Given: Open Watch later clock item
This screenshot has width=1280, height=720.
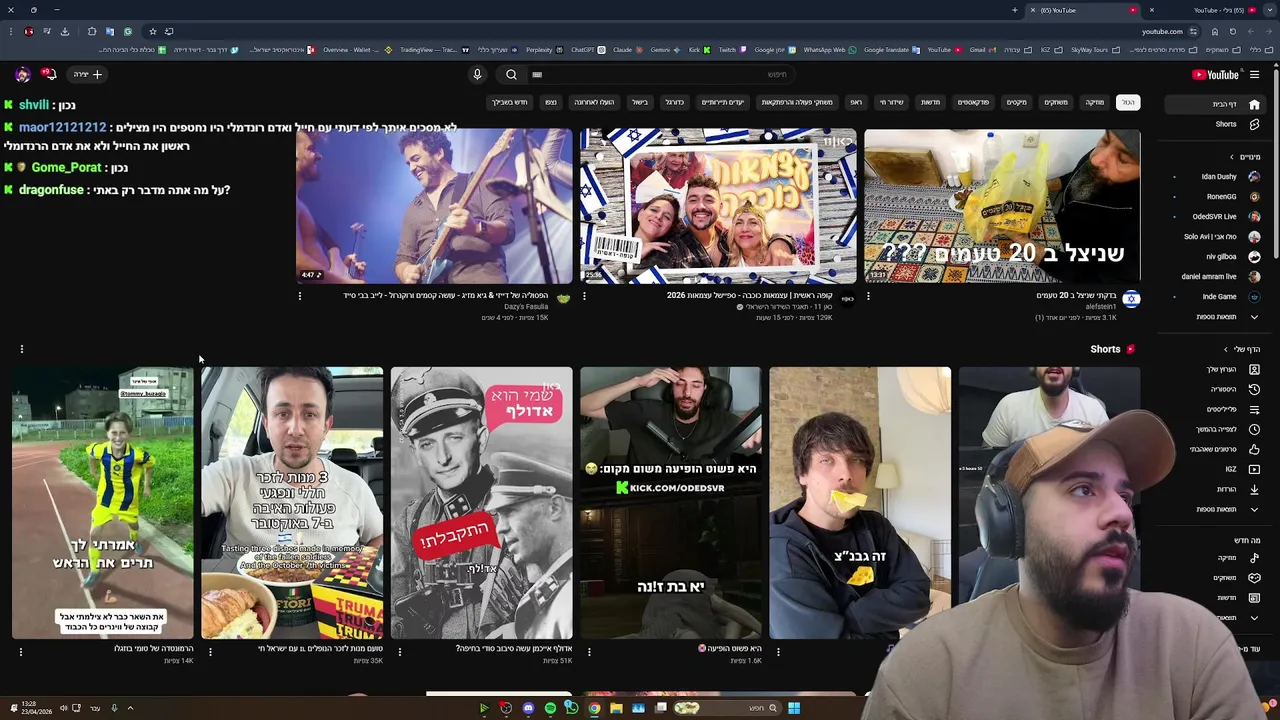Looking at the screenshot, I should tap(1254, 429).
